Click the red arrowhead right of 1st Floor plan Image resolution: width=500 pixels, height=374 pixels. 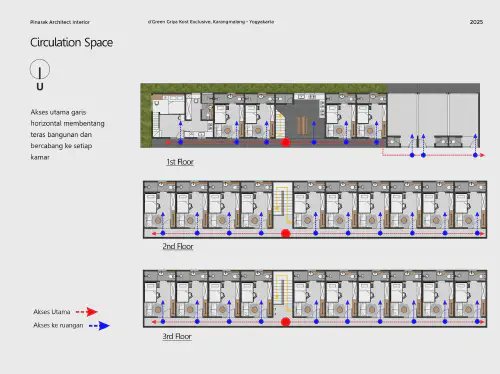pos(482,155)
